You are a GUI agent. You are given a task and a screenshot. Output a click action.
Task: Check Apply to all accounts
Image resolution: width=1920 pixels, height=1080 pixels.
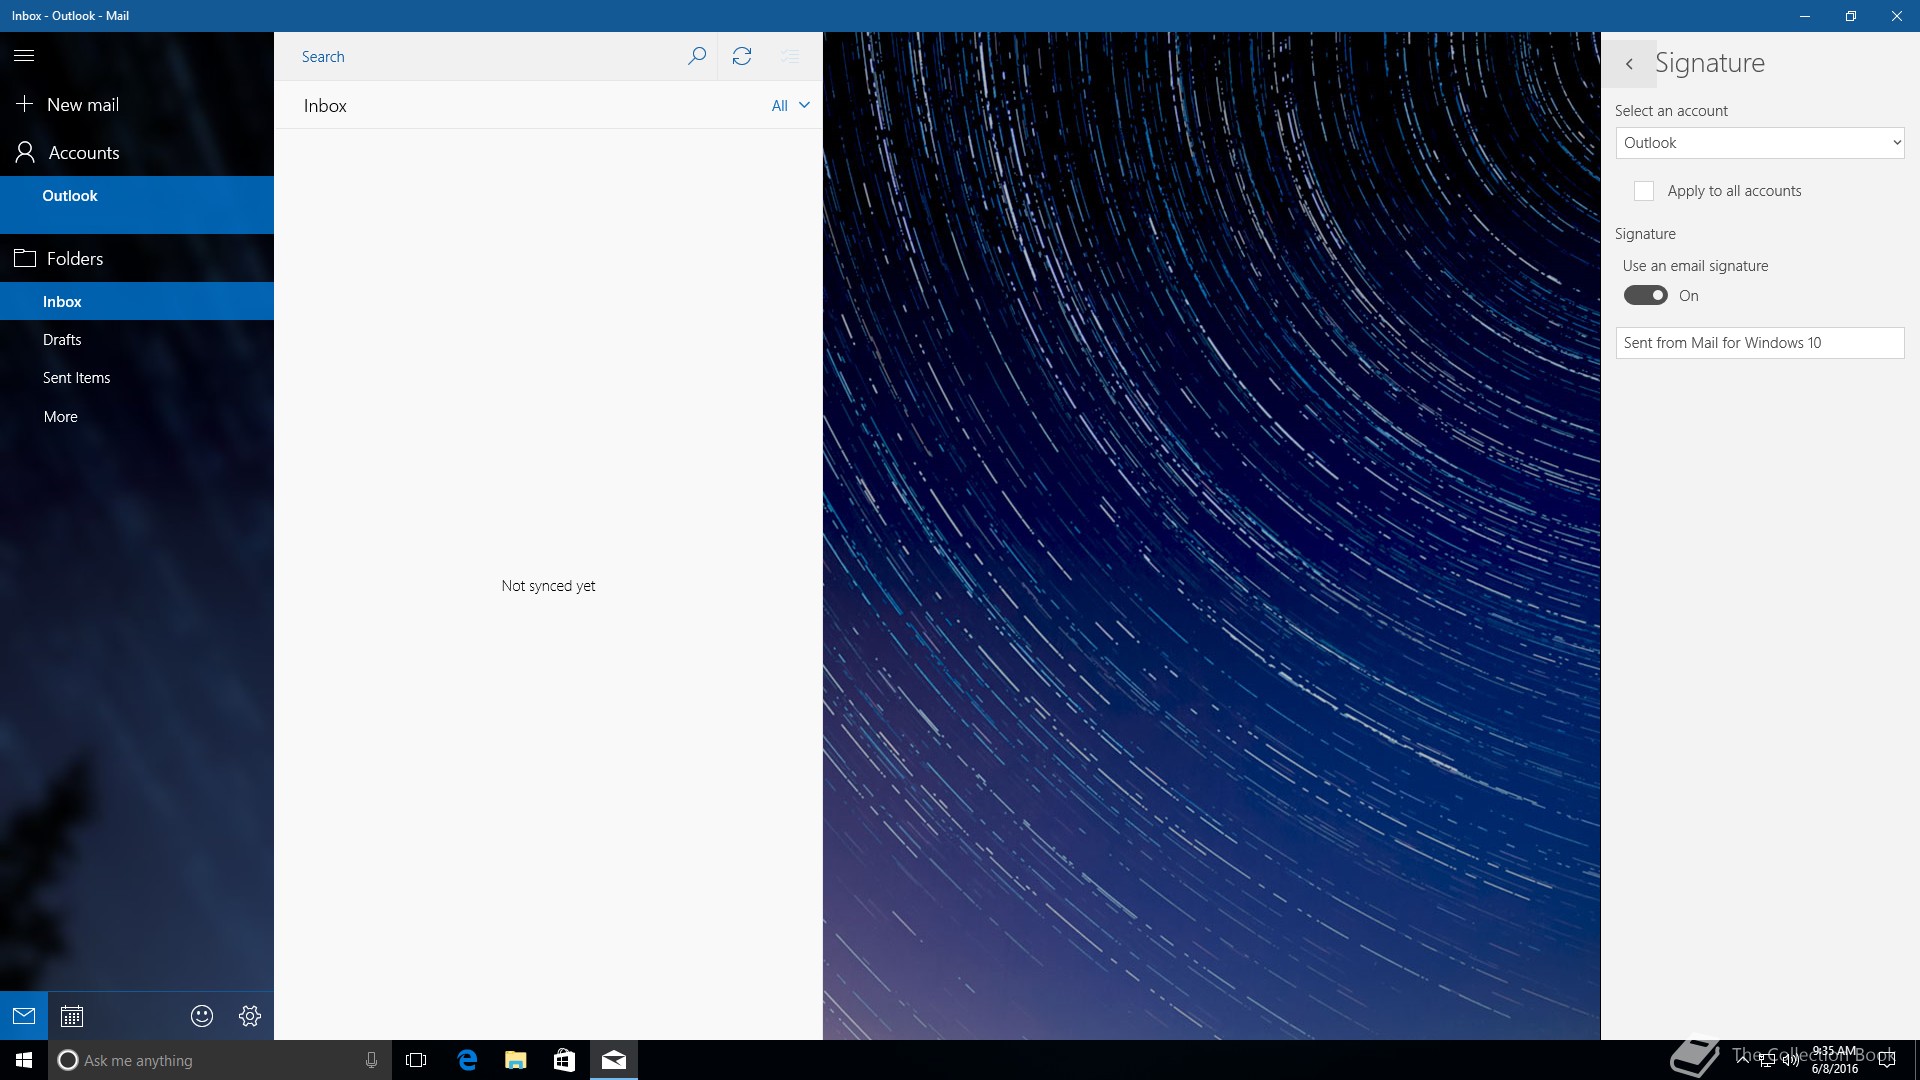tap(1644, 191)
